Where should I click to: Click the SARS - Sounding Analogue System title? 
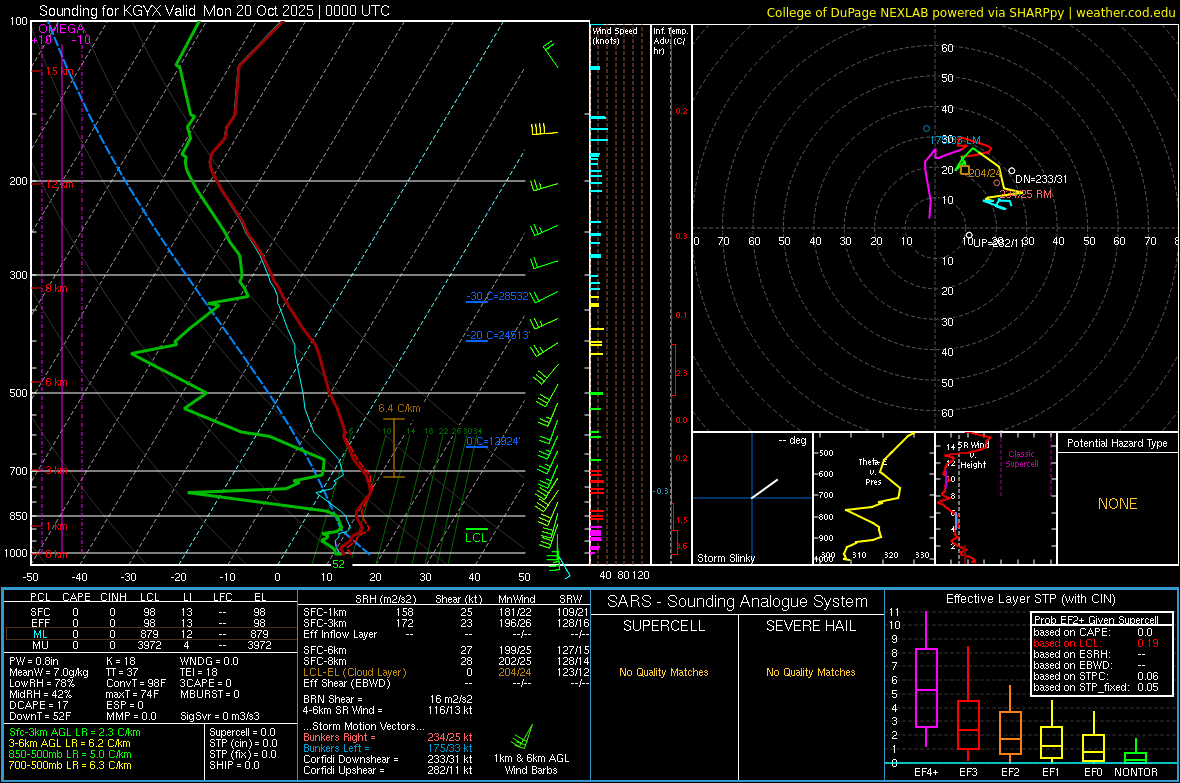pos(737,602)
